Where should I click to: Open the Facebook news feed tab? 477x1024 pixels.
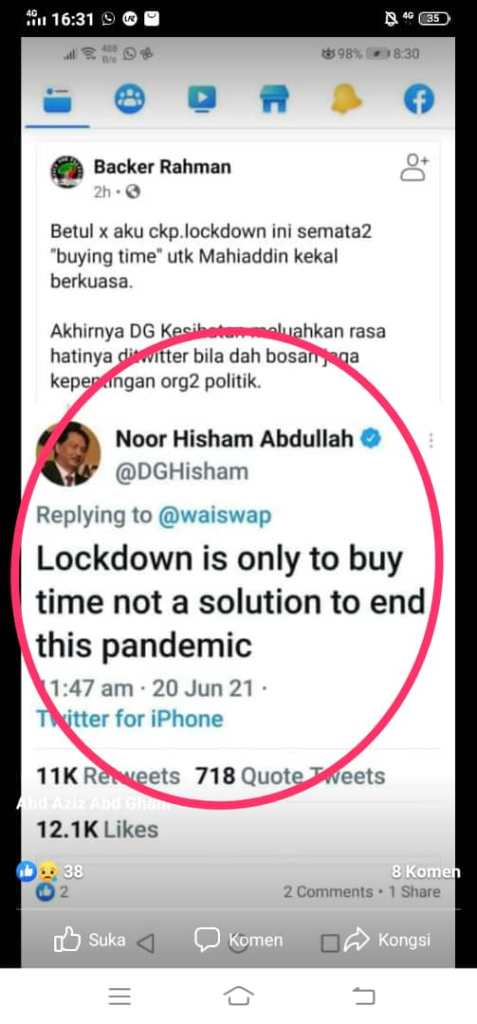pos(58,100)
